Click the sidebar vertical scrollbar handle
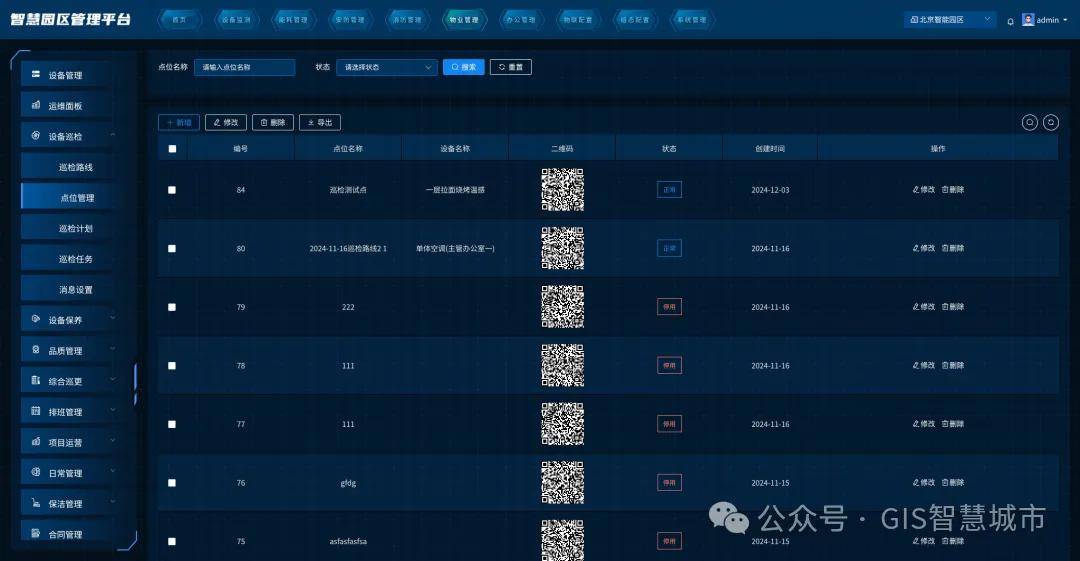The image size is (1080, 561). tap(135, 383)
